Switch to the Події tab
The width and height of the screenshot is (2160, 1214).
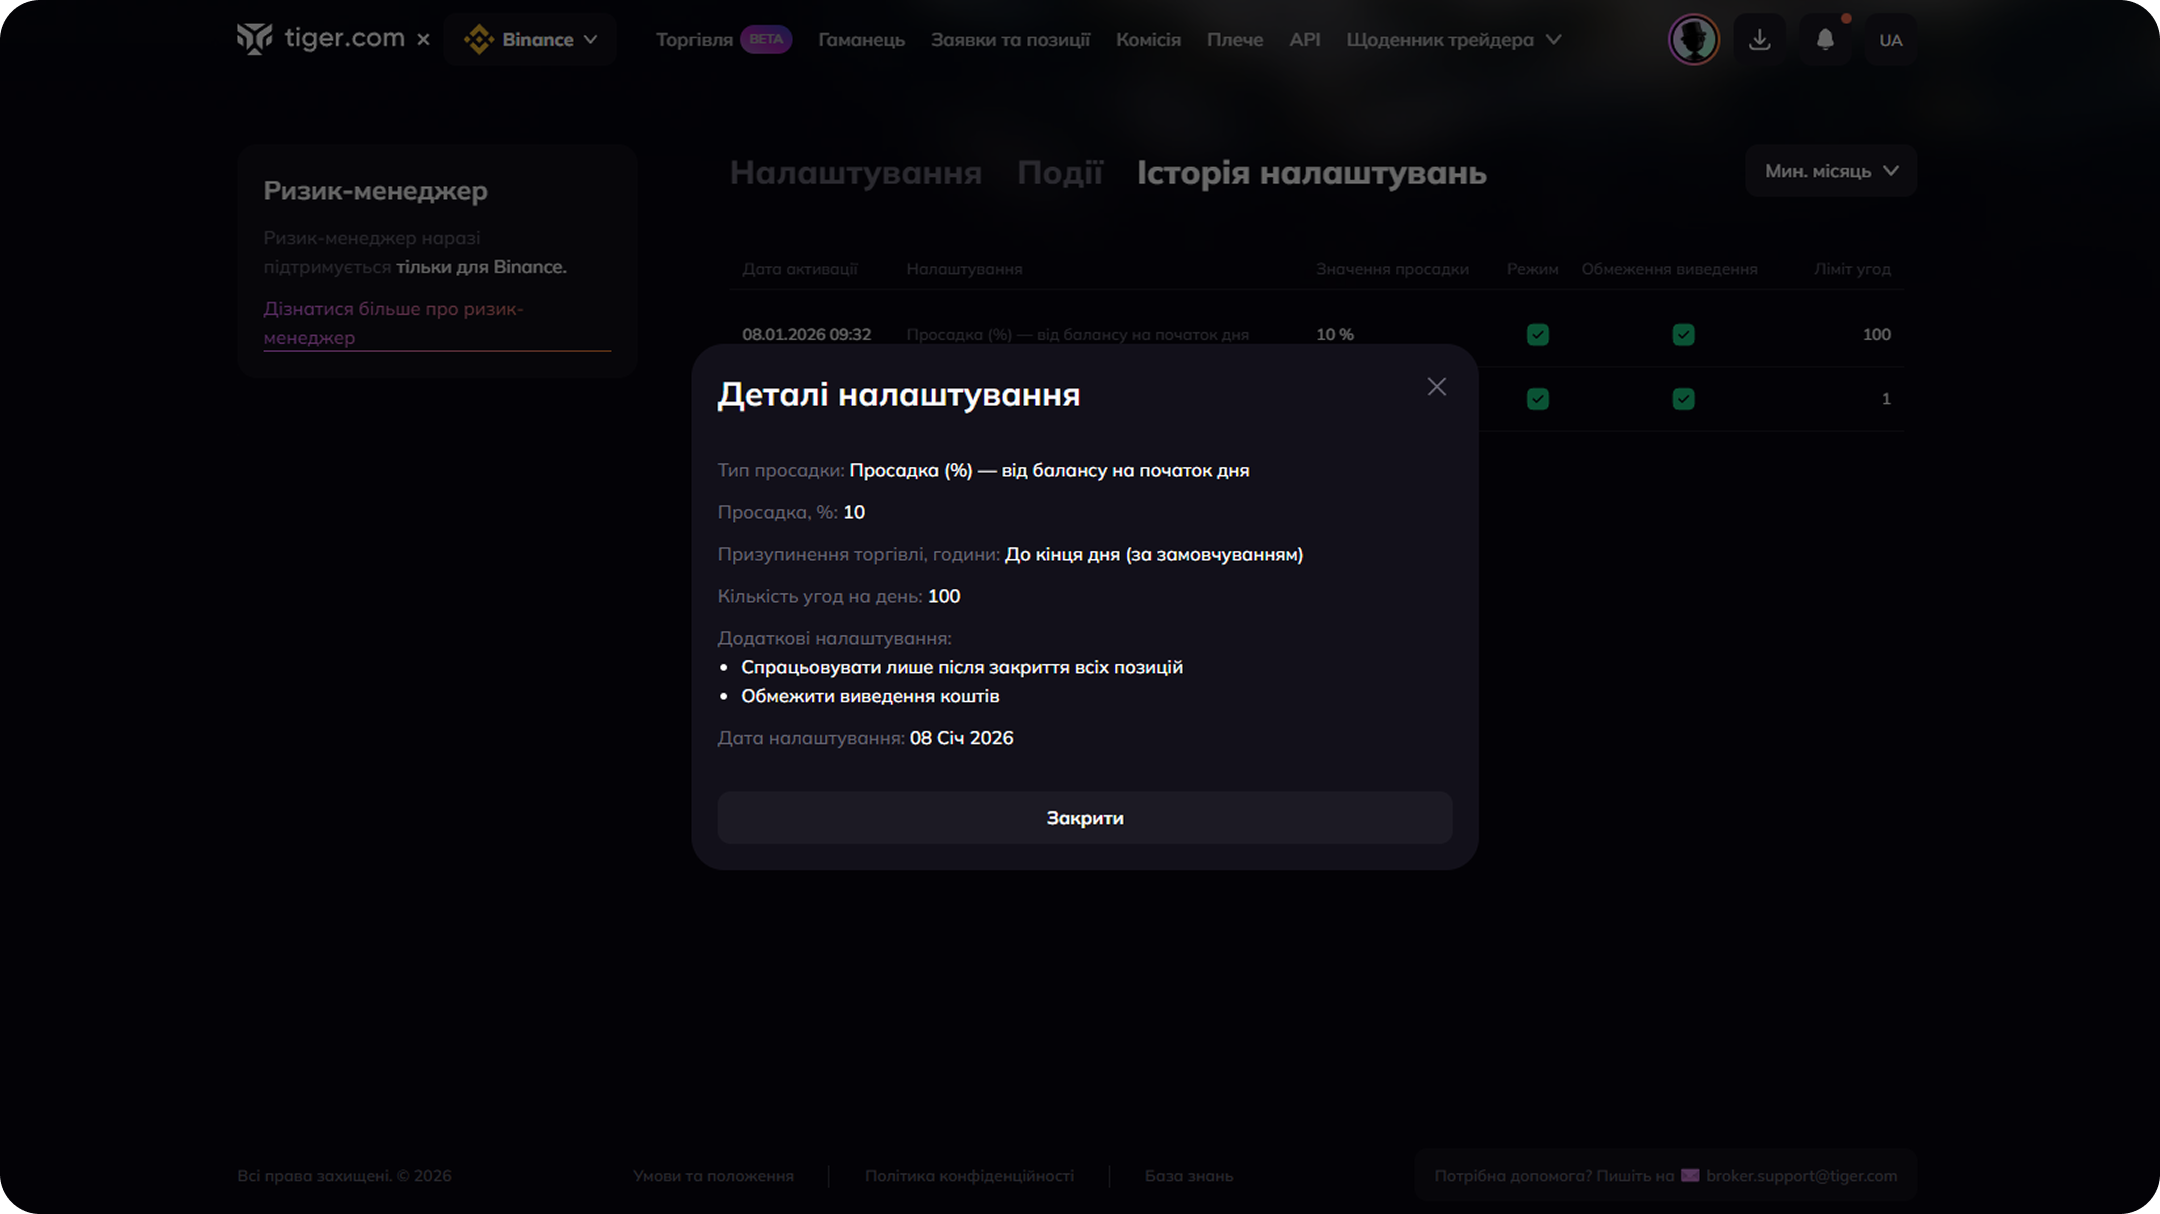tap(1059, 172)
